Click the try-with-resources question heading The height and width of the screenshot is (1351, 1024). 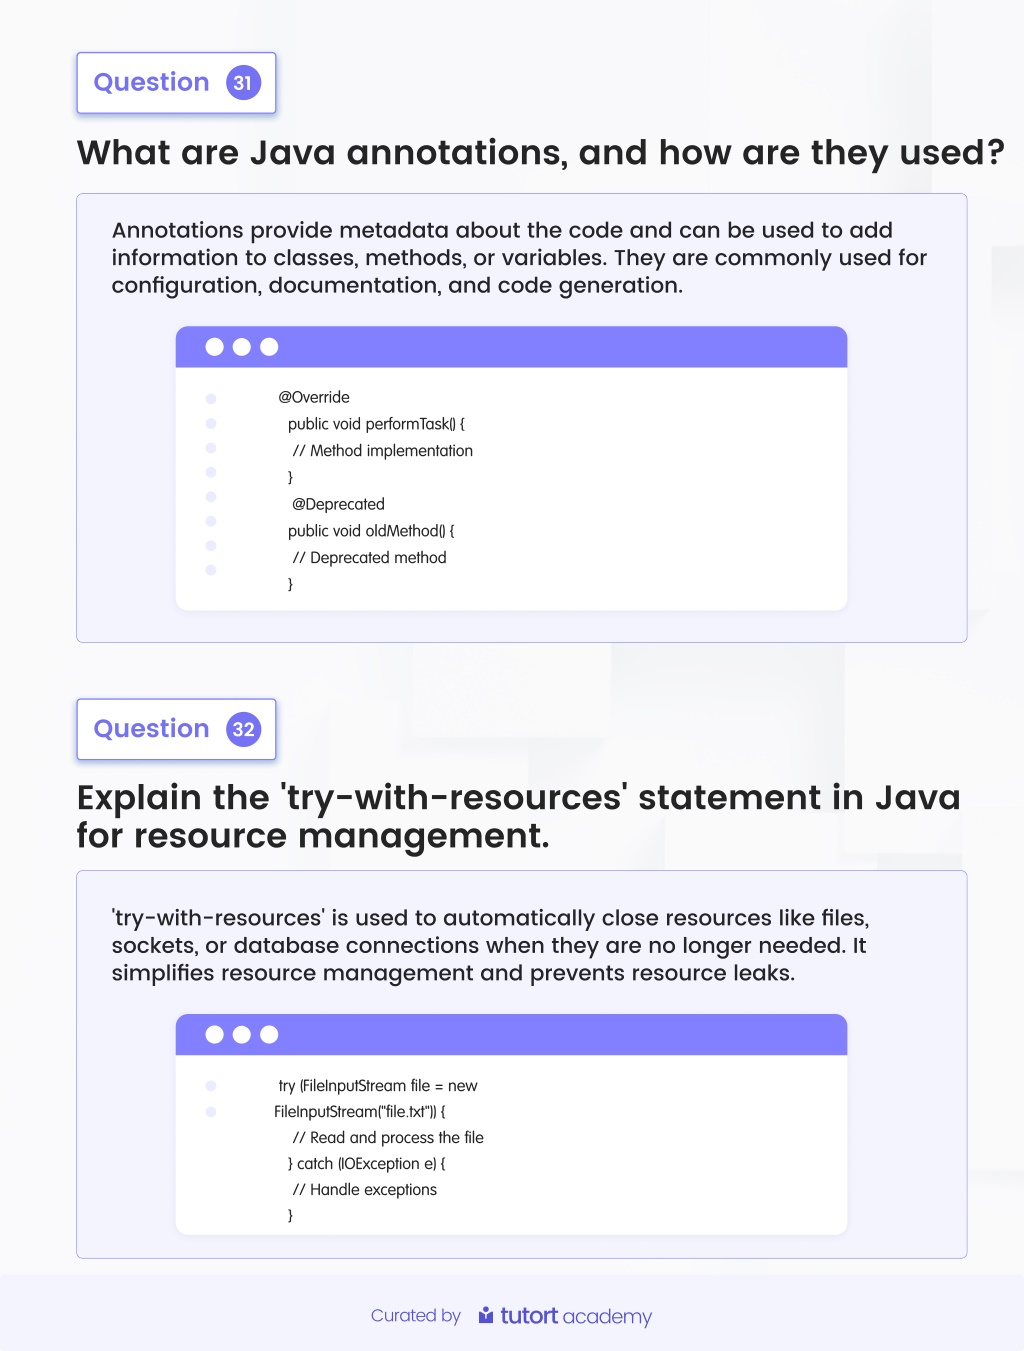point(518,816)
